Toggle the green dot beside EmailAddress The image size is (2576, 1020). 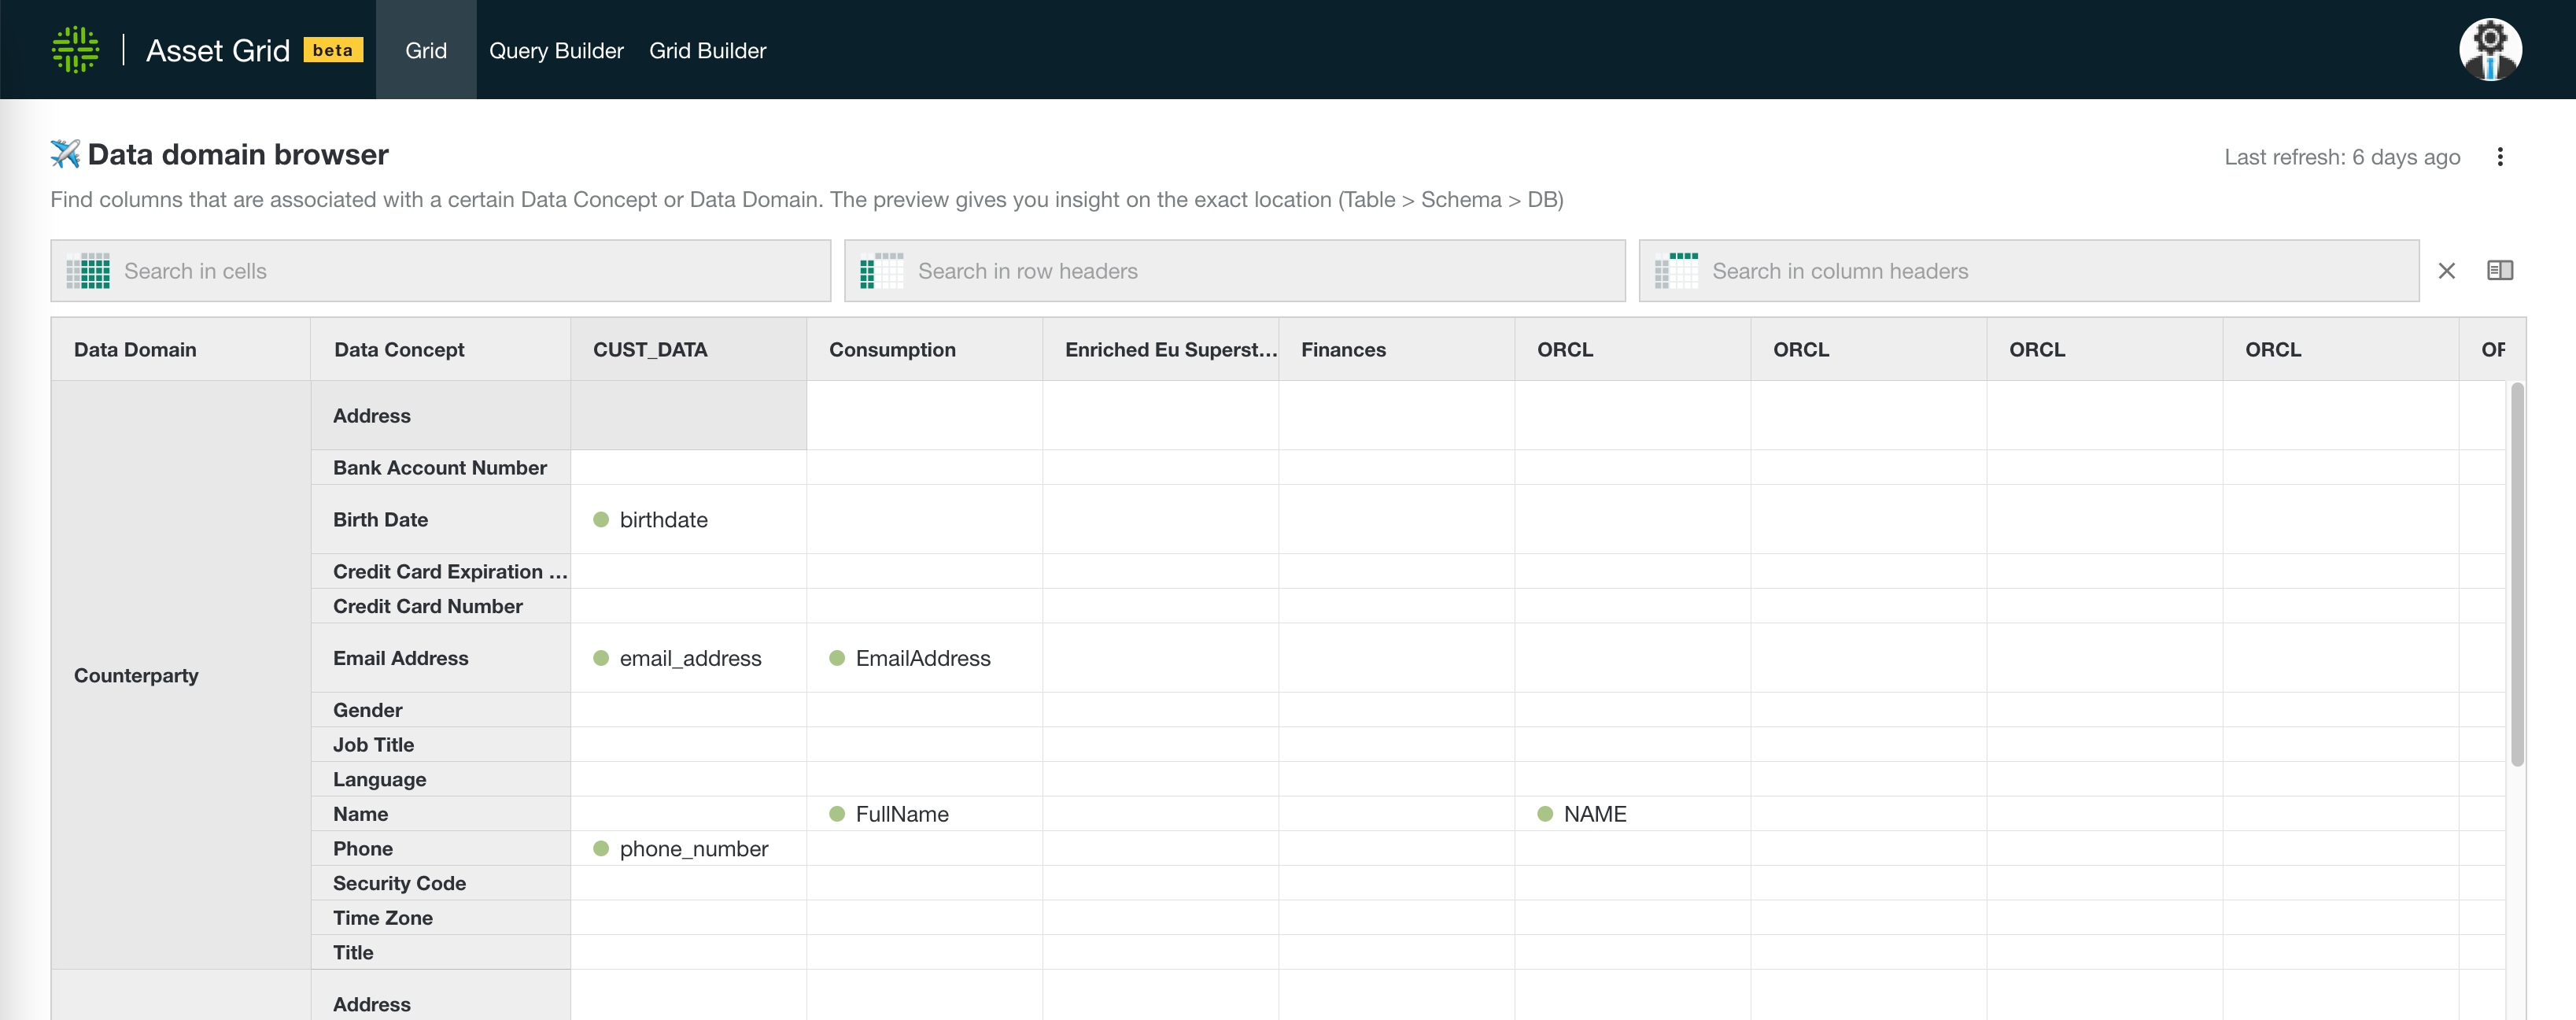point(837,658)
